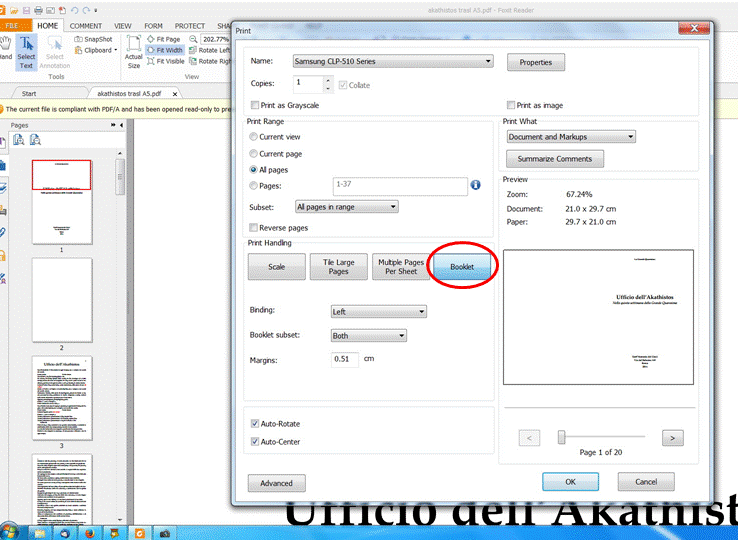This screenshot has width=738, height=540.
Task: Switch to the COMMENT ribbon tab
Action: (x=85, y=25)
